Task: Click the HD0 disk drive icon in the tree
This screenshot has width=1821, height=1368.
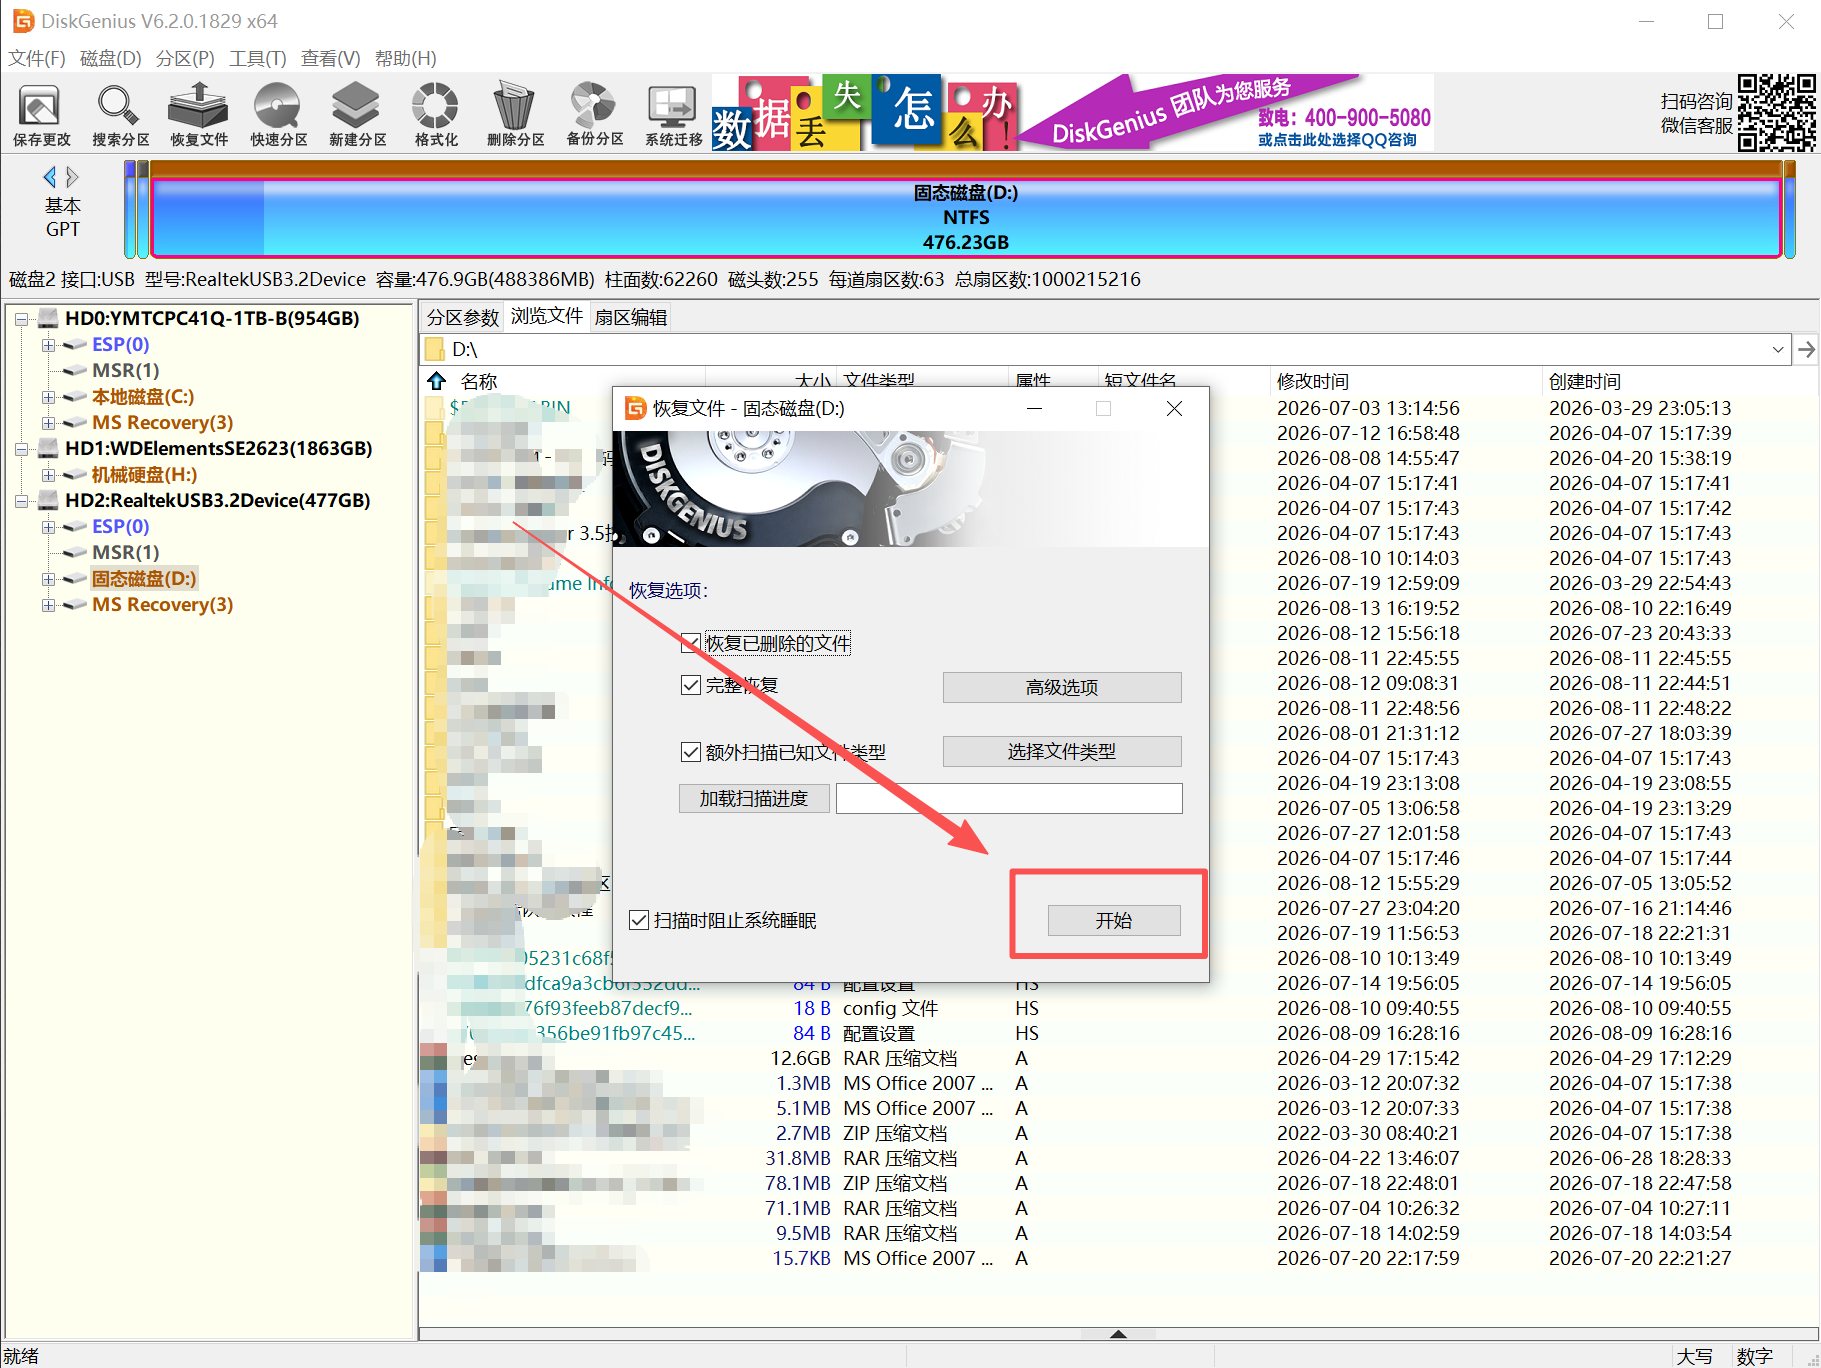Action: click(x=48, y=318)
